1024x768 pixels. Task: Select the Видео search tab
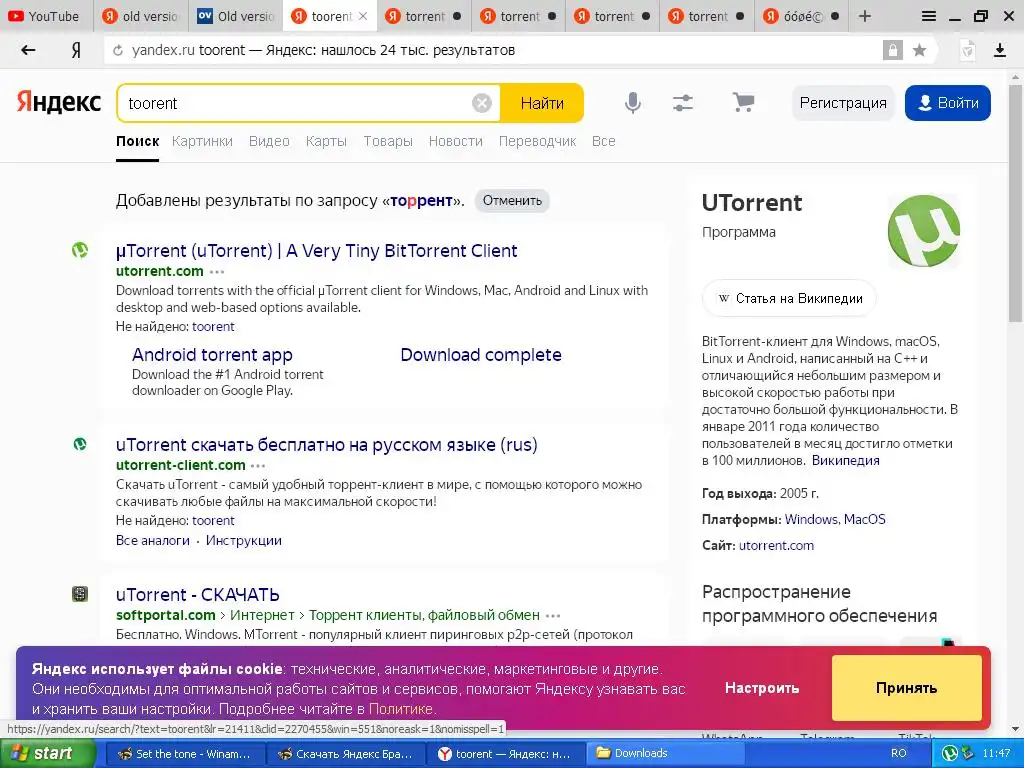click(269, 141)
